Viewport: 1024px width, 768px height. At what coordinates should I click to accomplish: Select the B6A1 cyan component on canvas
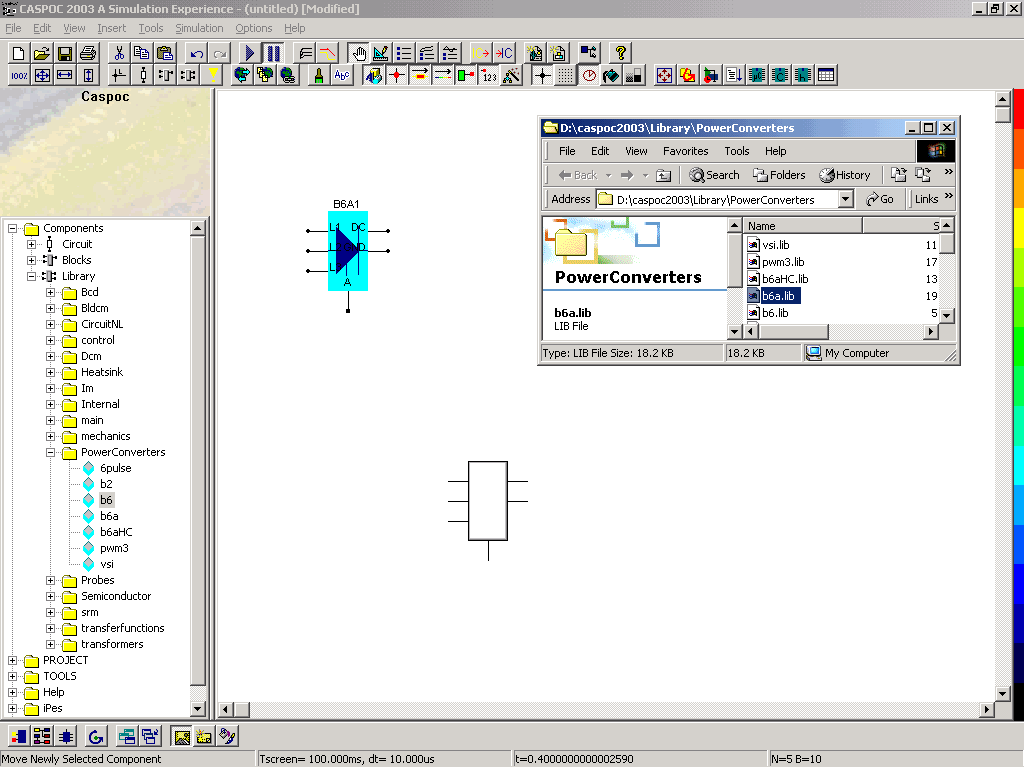pyautogui.click(x=348, y=251)
